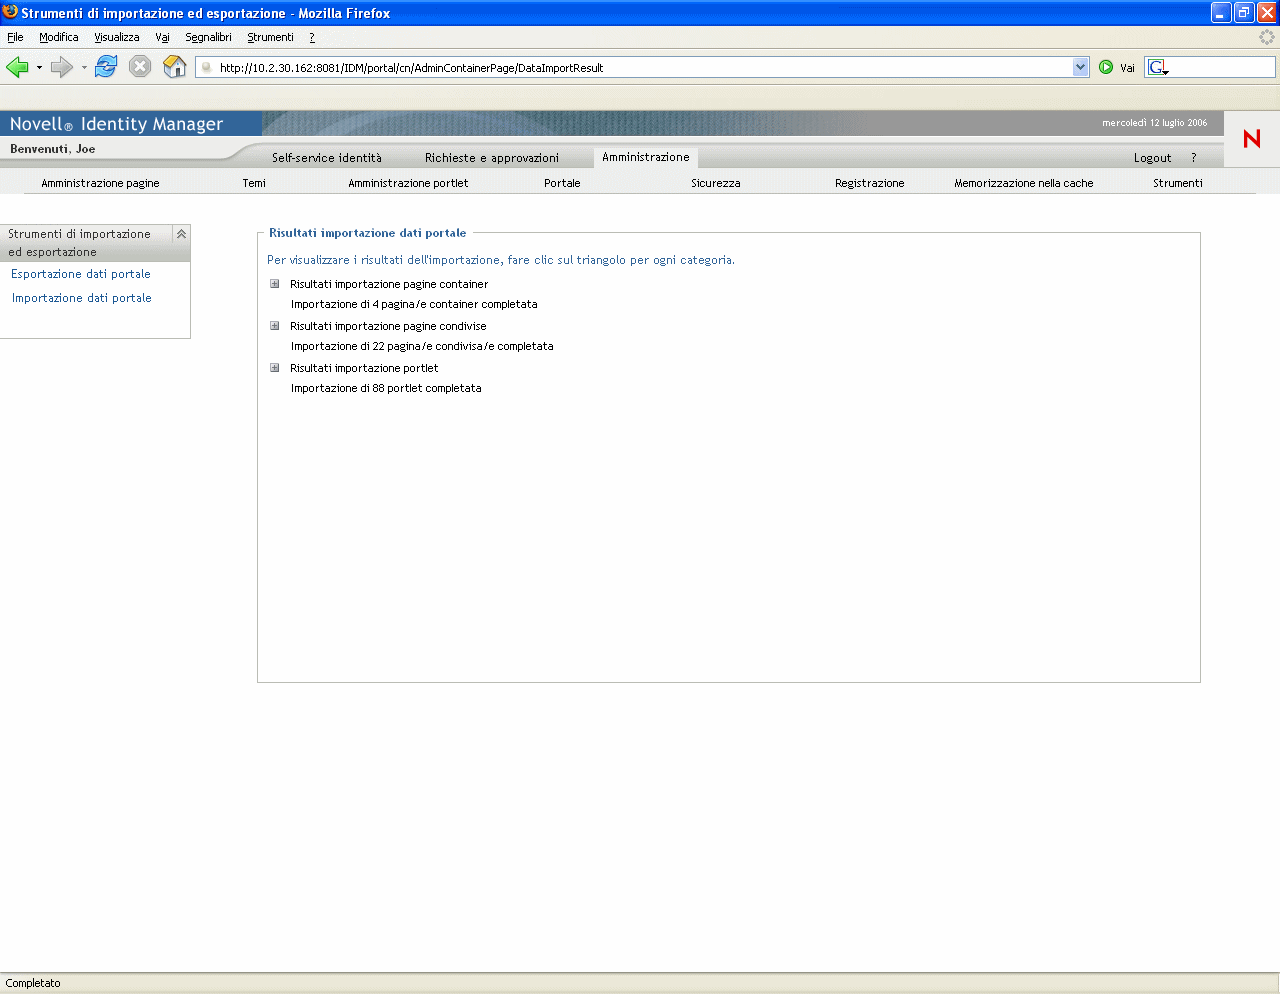
Task: Click the 'Benvenuti, Joe' greeting
Action: click(x=53, y=149)
